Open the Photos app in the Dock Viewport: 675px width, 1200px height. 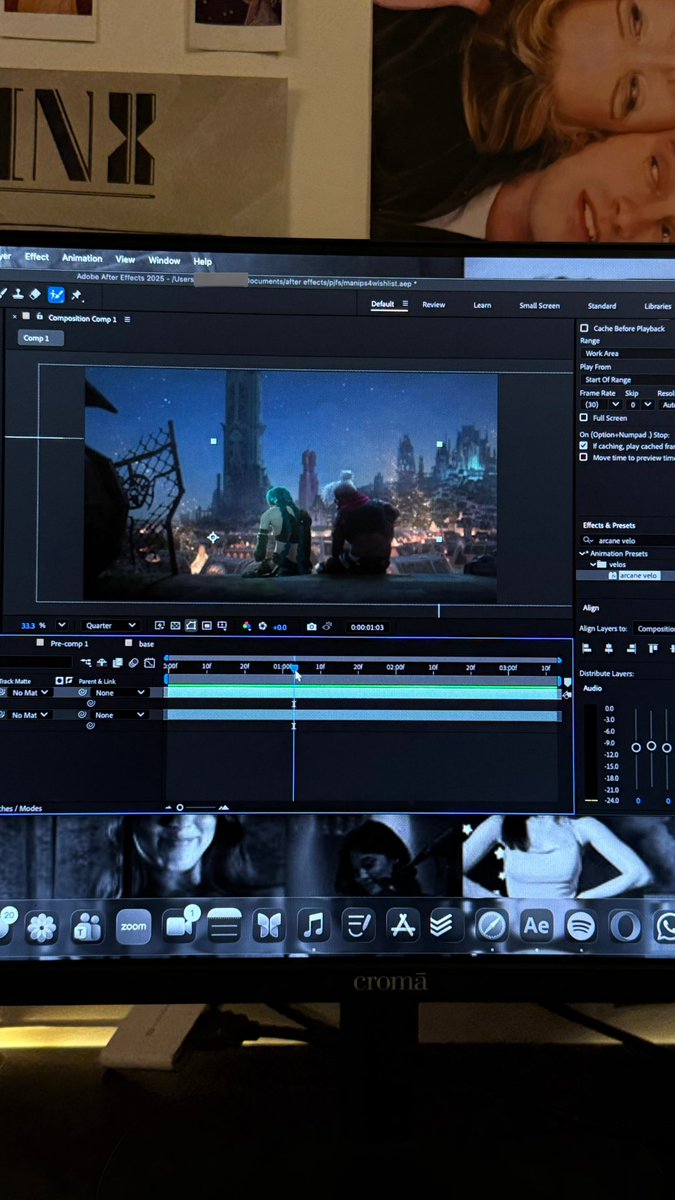(41, 927)
